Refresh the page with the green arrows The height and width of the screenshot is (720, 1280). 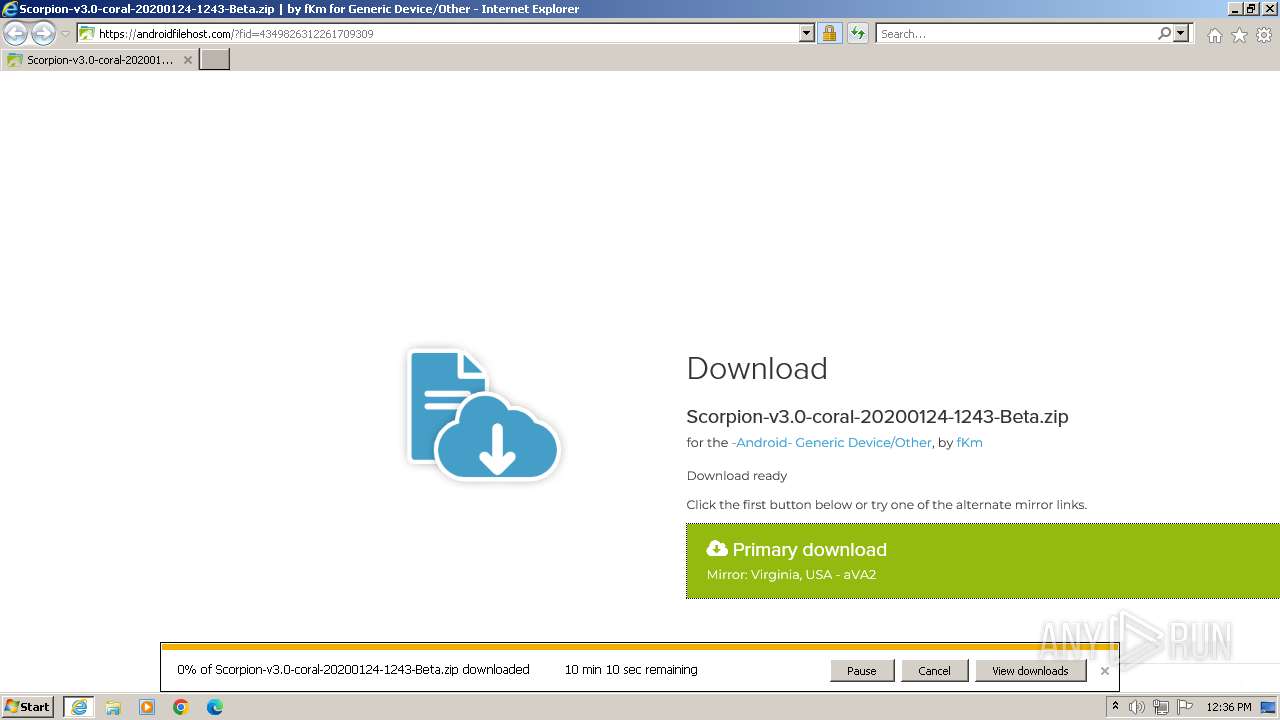click(x=858, y=33)
